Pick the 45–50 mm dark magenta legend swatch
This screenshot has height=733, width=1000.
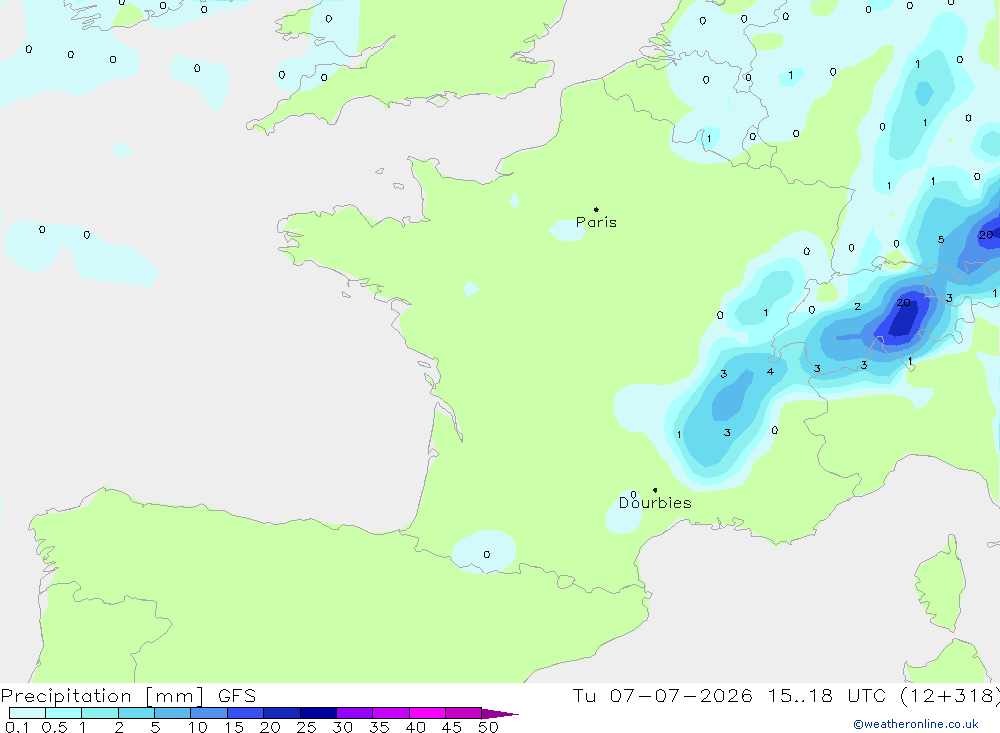point(464,713)
